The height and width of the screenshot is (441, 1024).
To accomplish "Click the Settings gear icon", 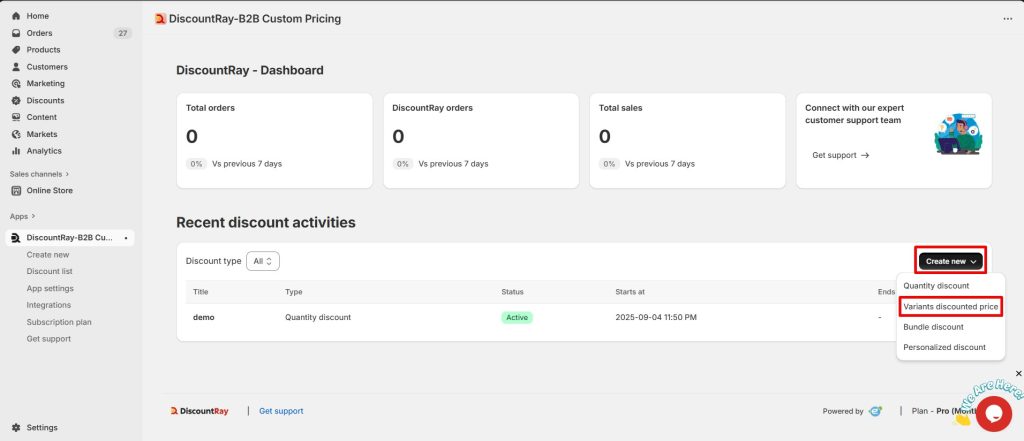I will pyautogui.click(x=16, y=427).
